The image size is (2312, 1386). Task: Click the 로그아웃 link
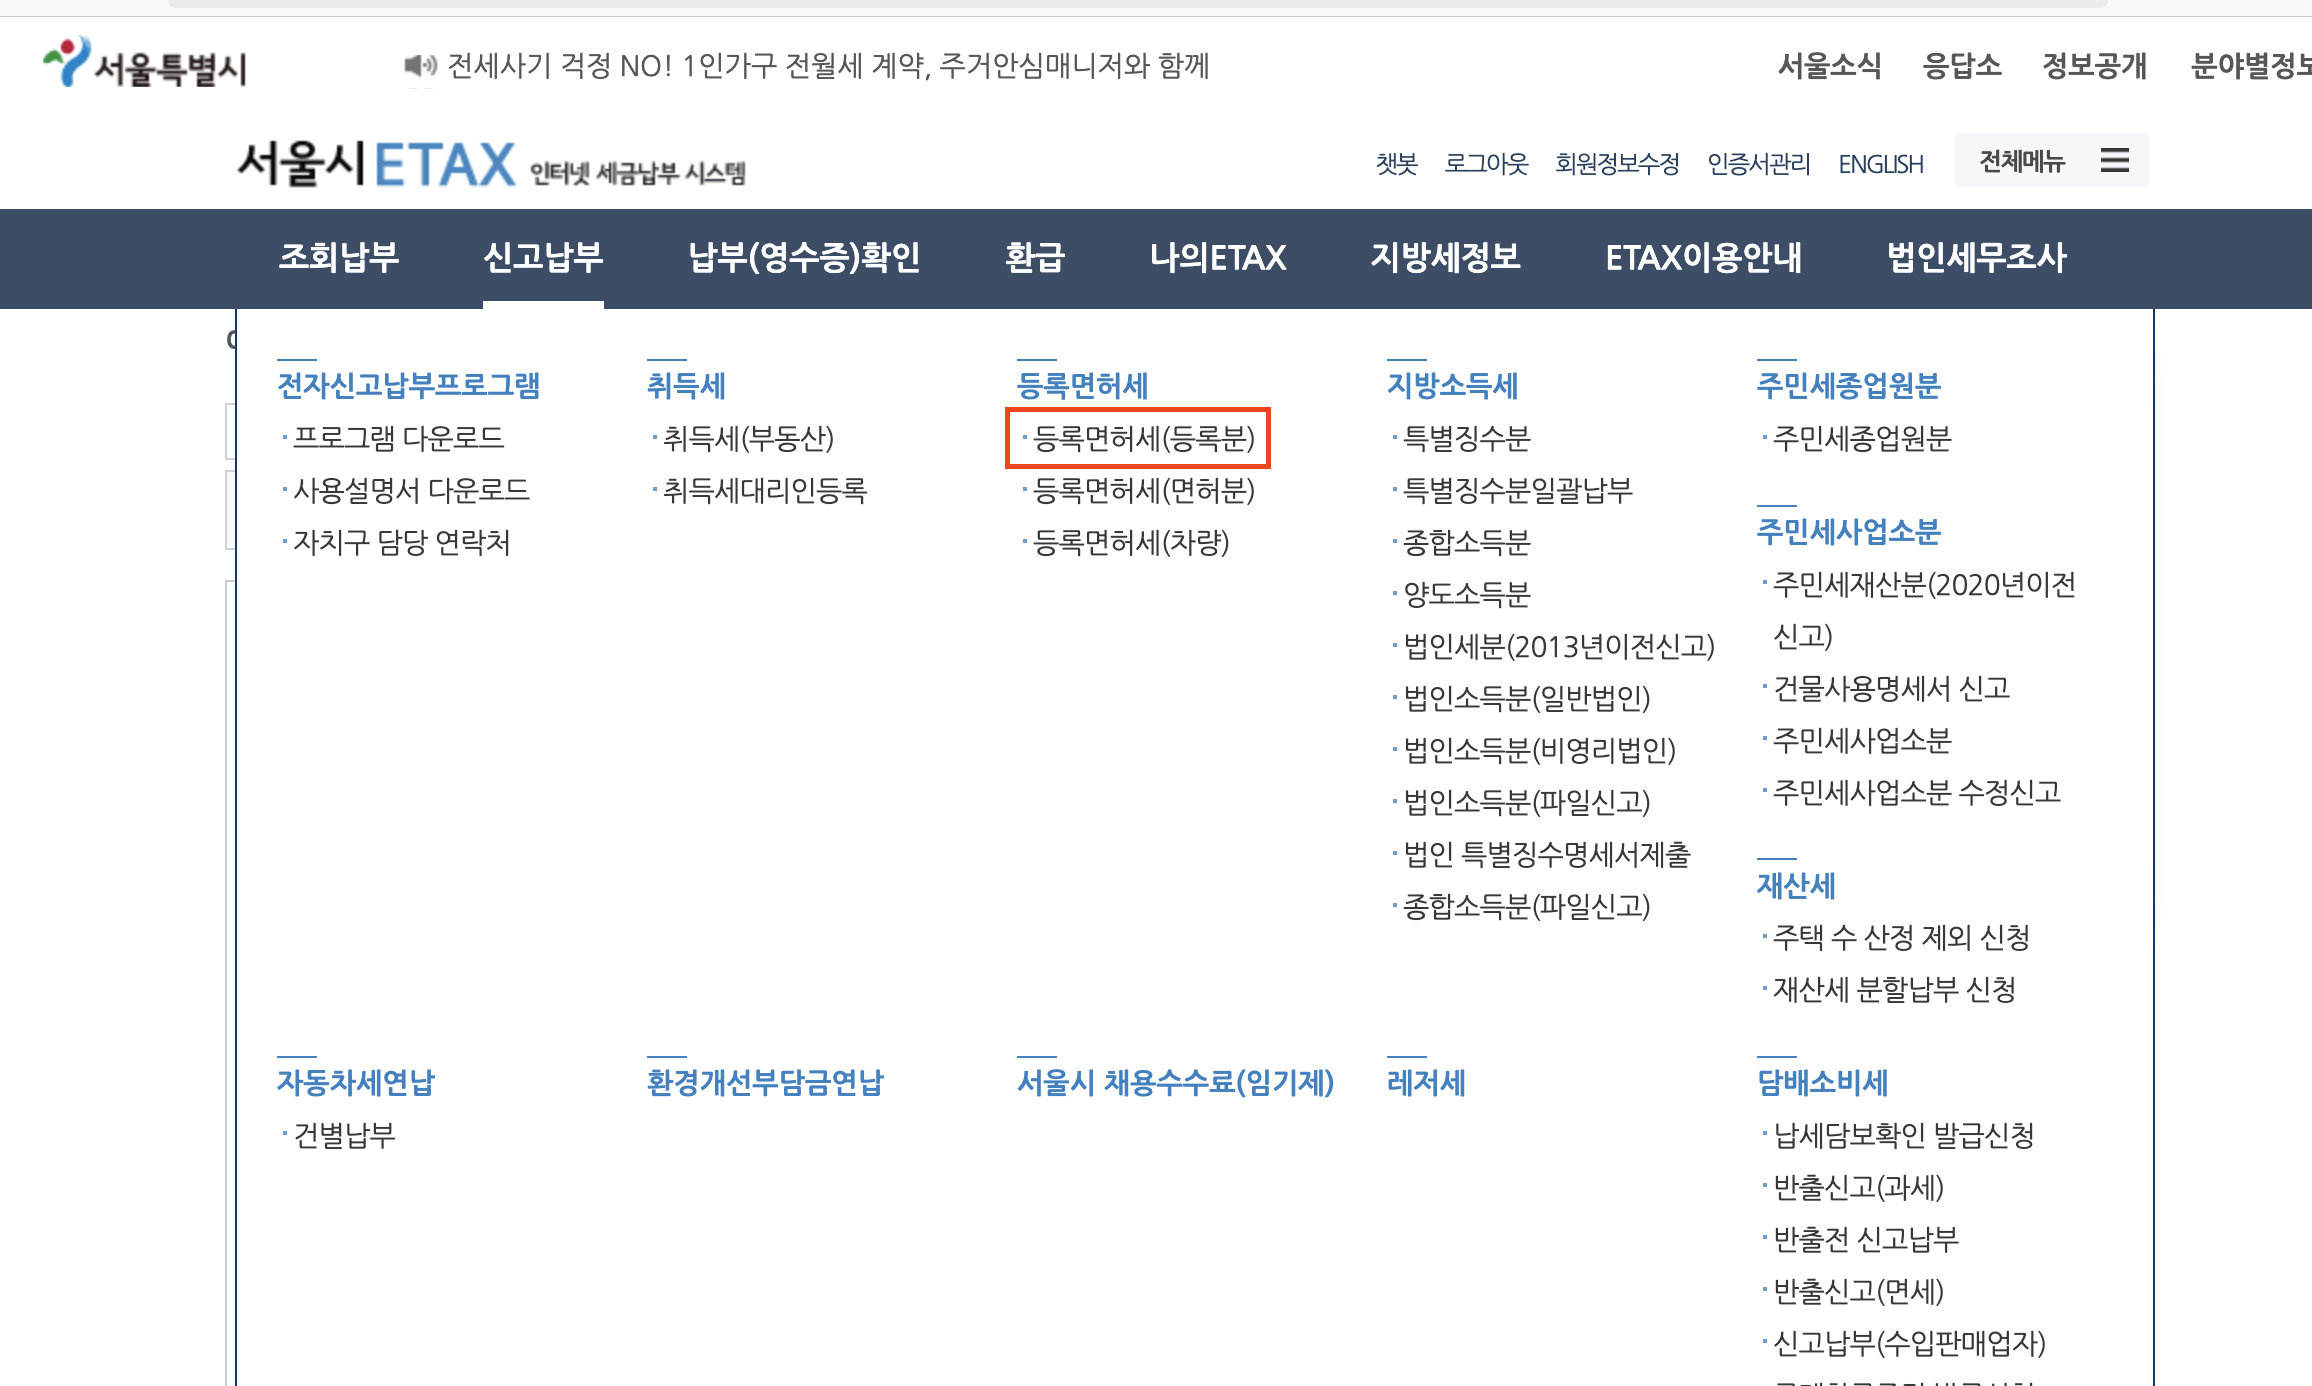[1486, 164]
